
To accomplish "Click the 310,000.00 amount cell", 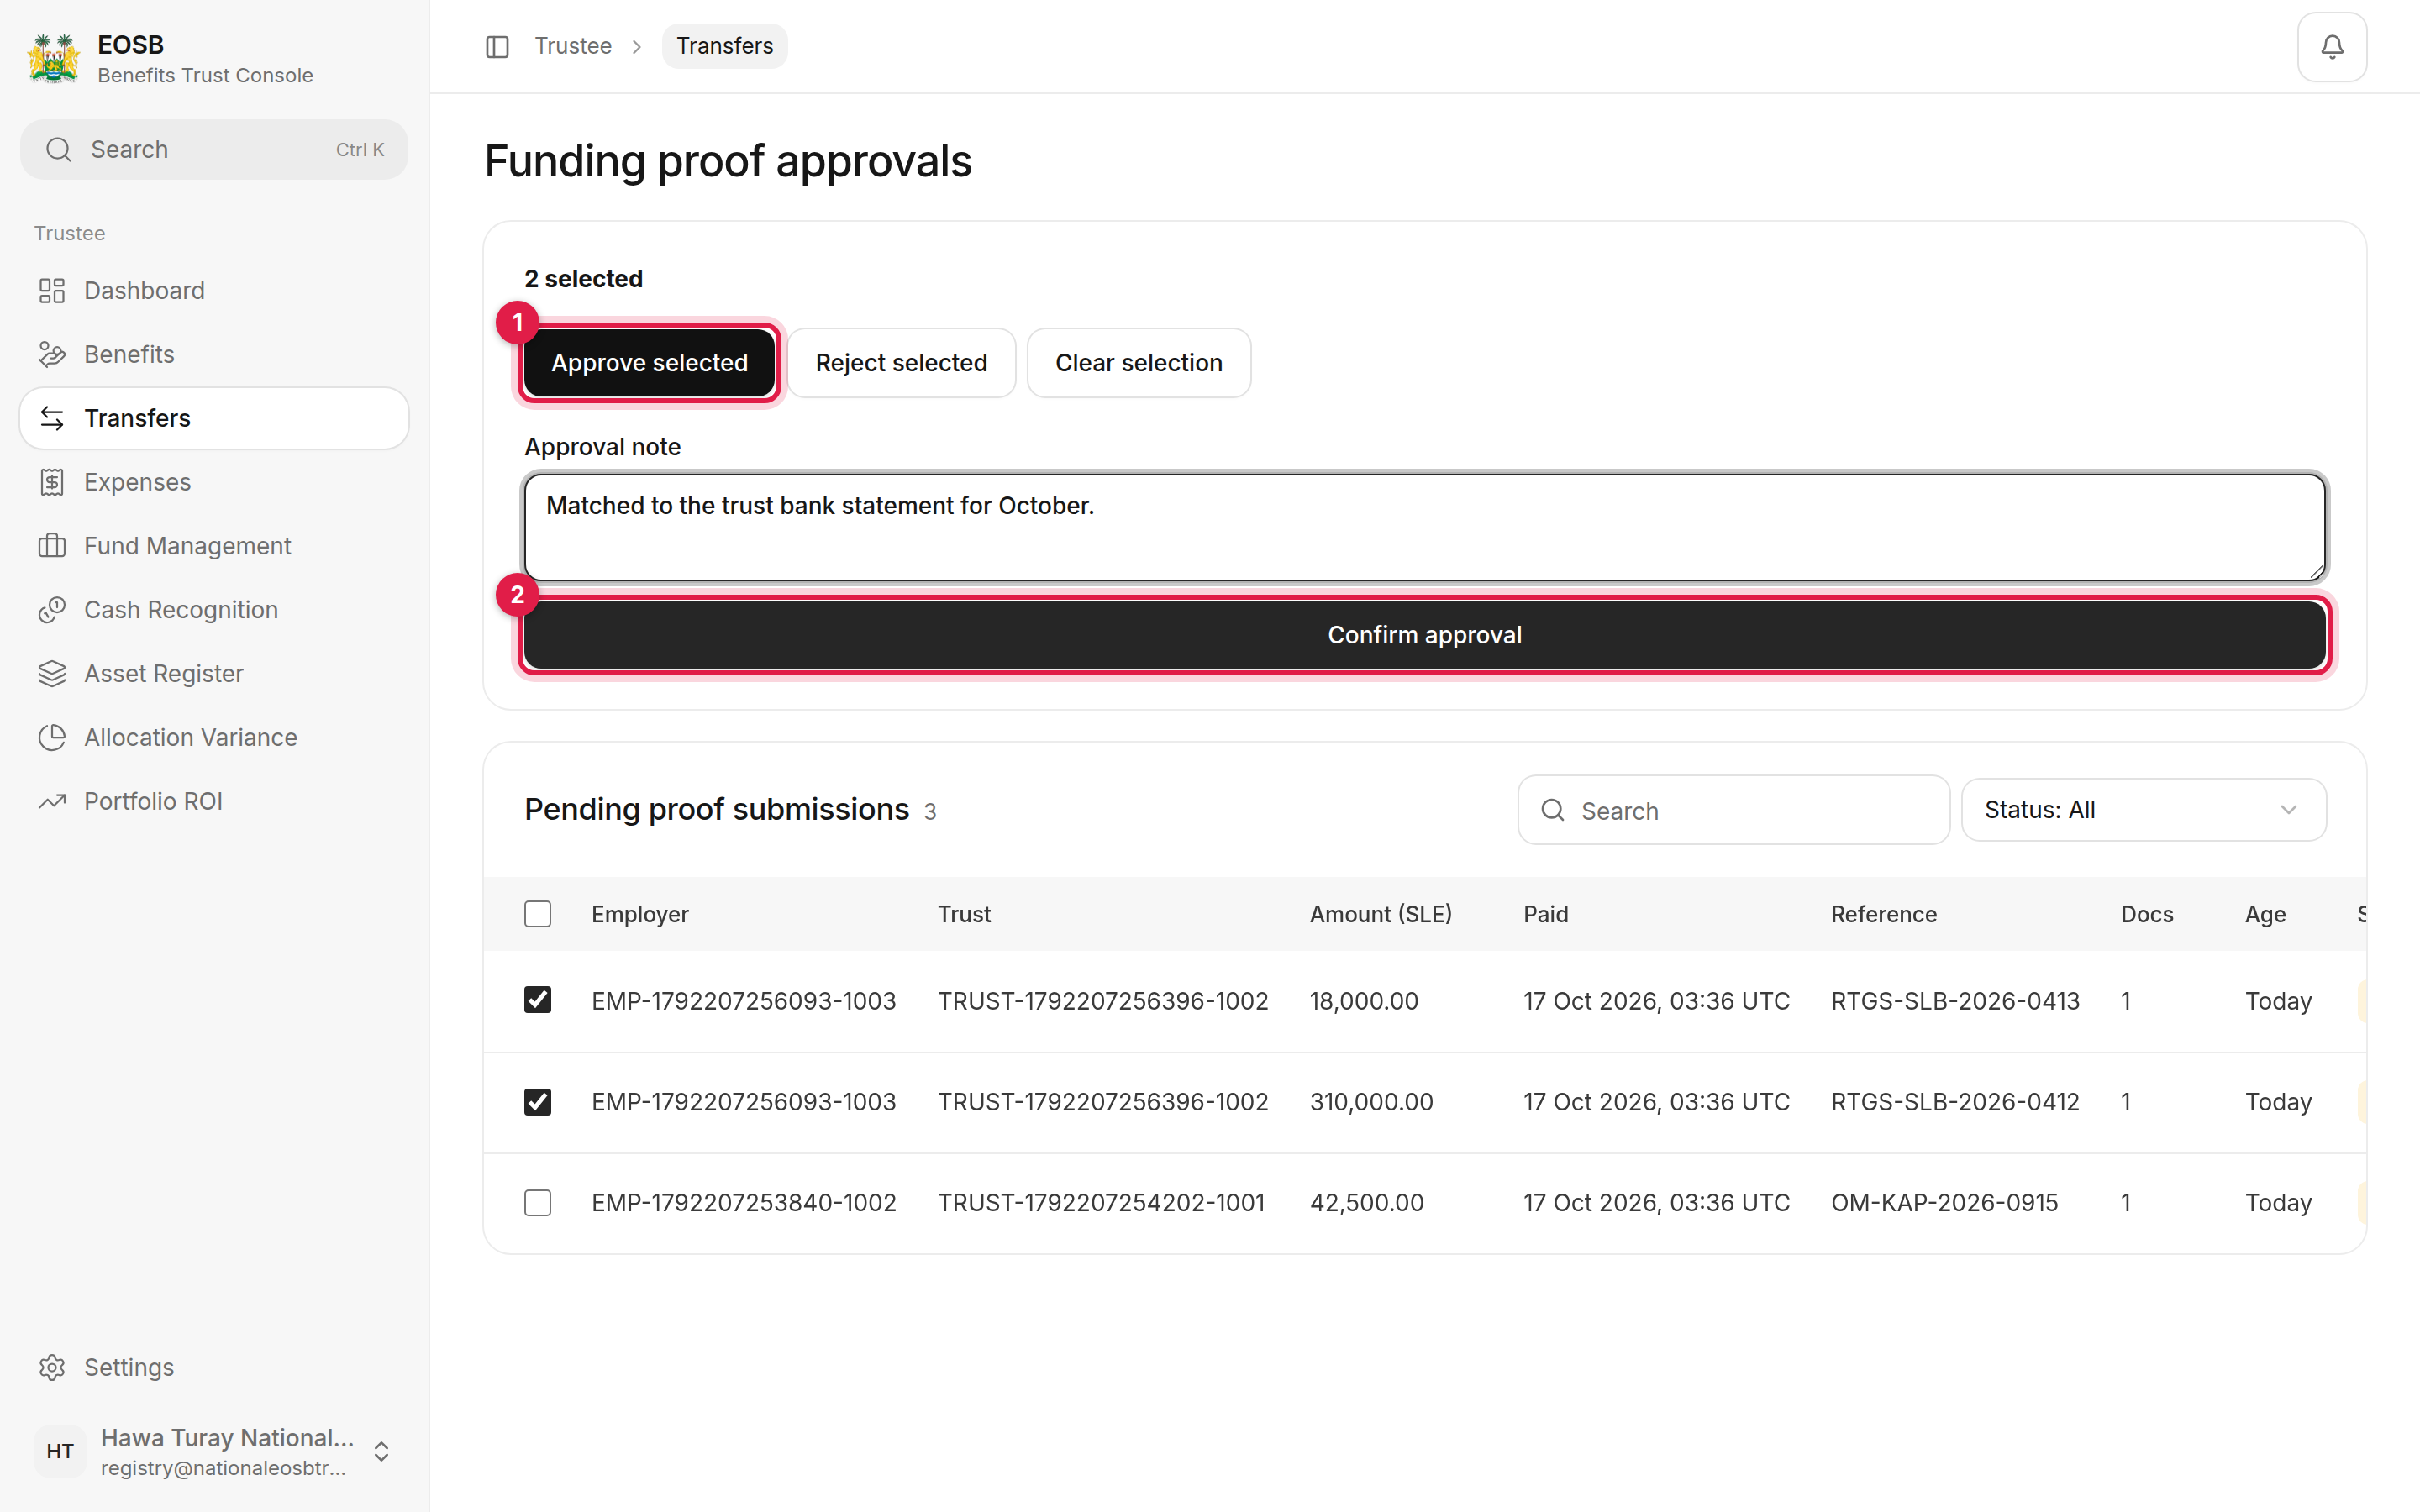I will (x=1371, y=1102).
